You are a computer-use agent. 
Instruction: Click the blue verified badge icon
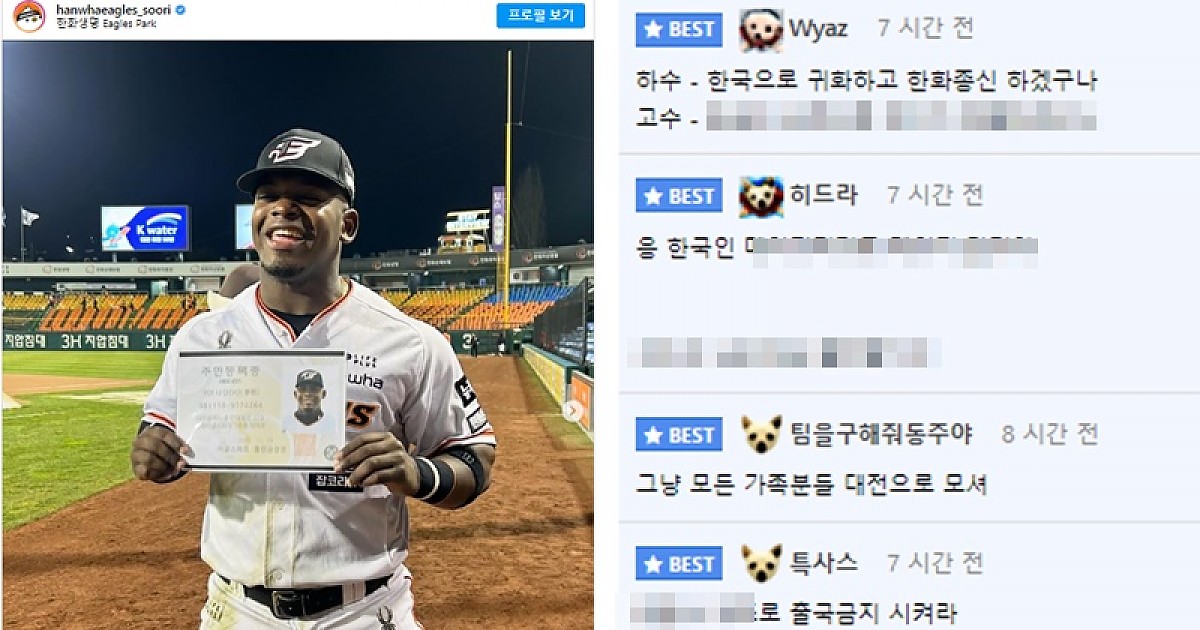[x=181, y=9]
